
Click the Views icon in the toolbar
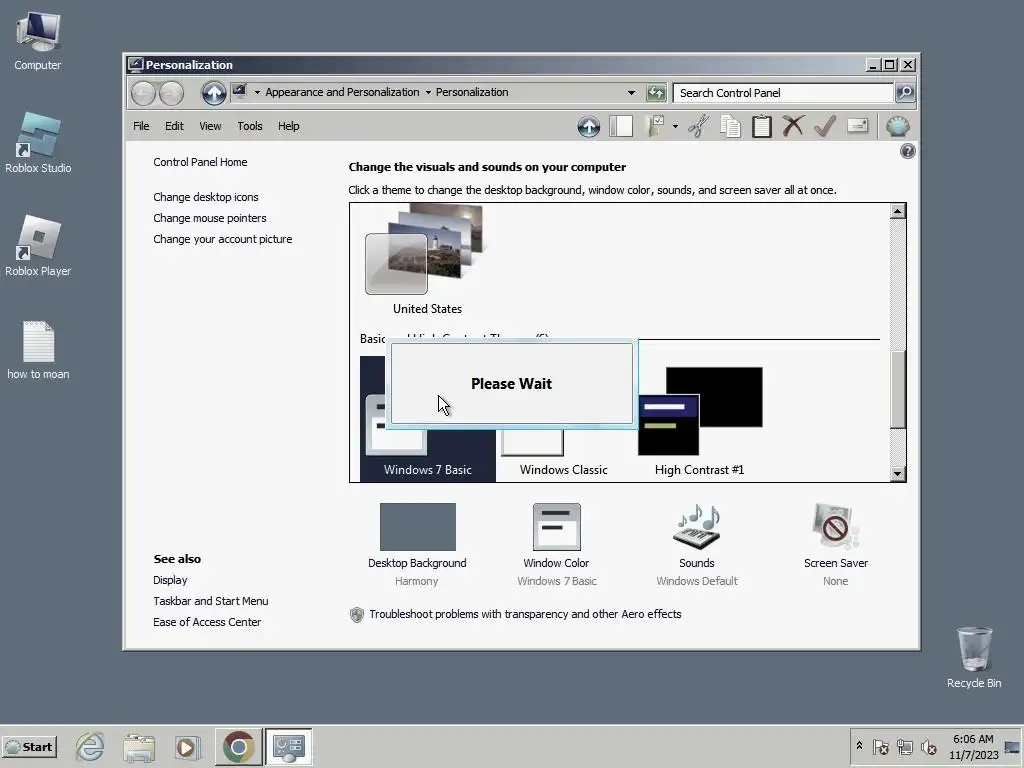coord(655,126)
